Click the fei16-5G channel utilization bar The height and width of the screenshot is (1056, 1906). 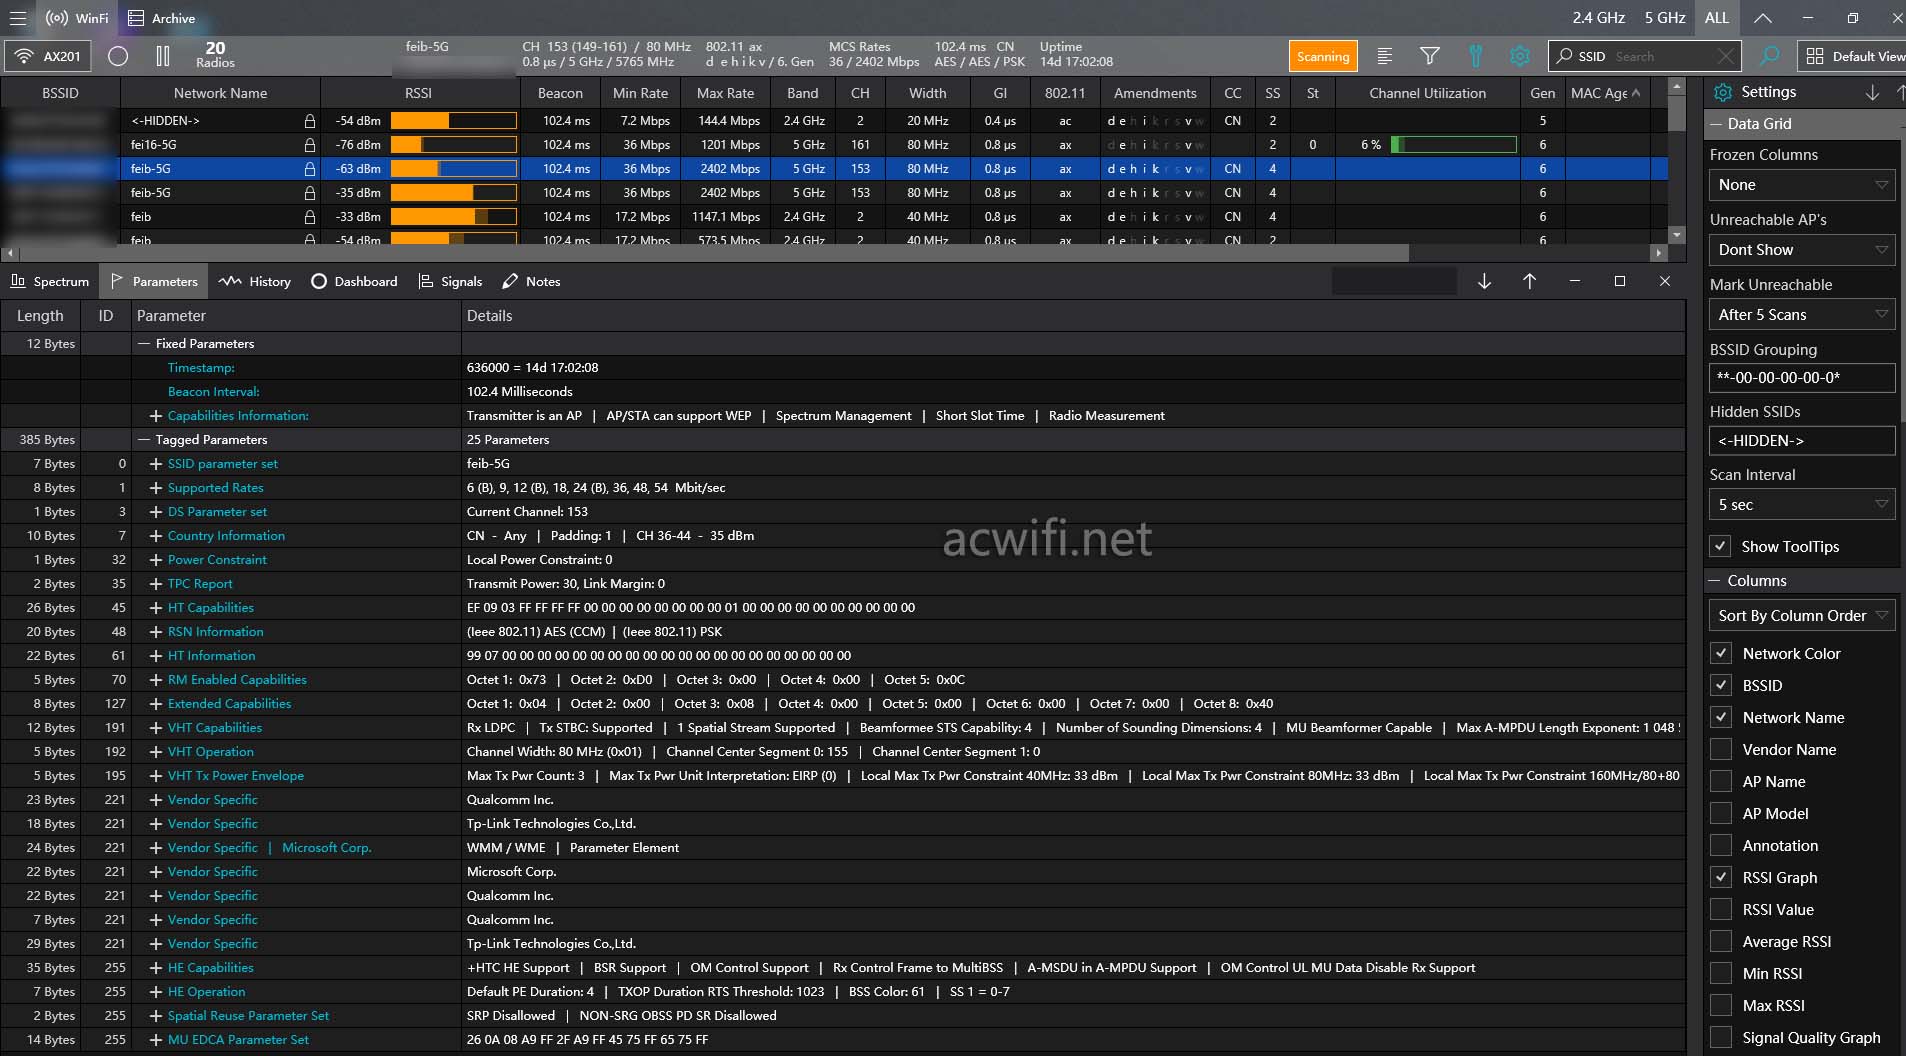tap(1453, 145)
